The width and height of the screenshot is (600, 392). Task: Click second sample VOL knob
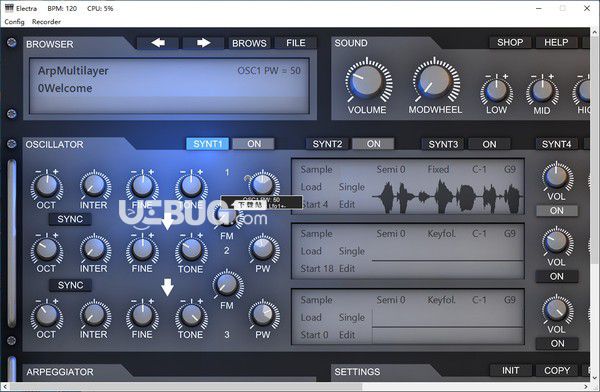[557, 242]
